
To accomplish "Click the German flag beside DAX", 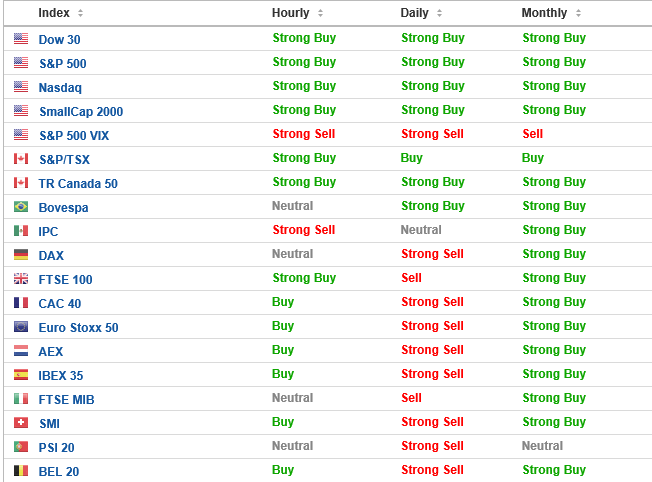I will coord(21,255).
